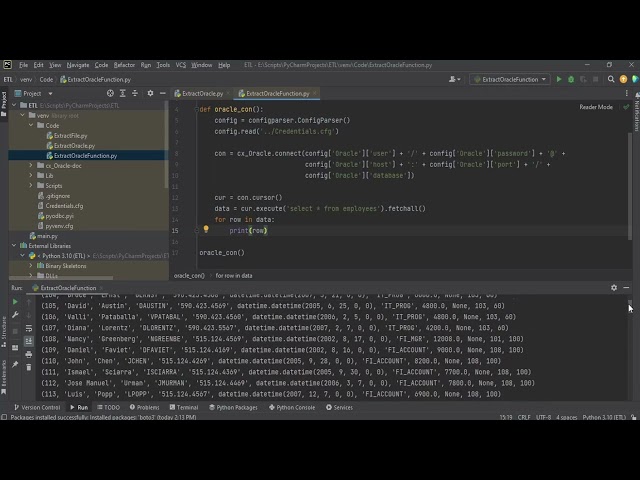
Task: Pin the Run tab with pin icon
Action: click(x=15, y=364)
